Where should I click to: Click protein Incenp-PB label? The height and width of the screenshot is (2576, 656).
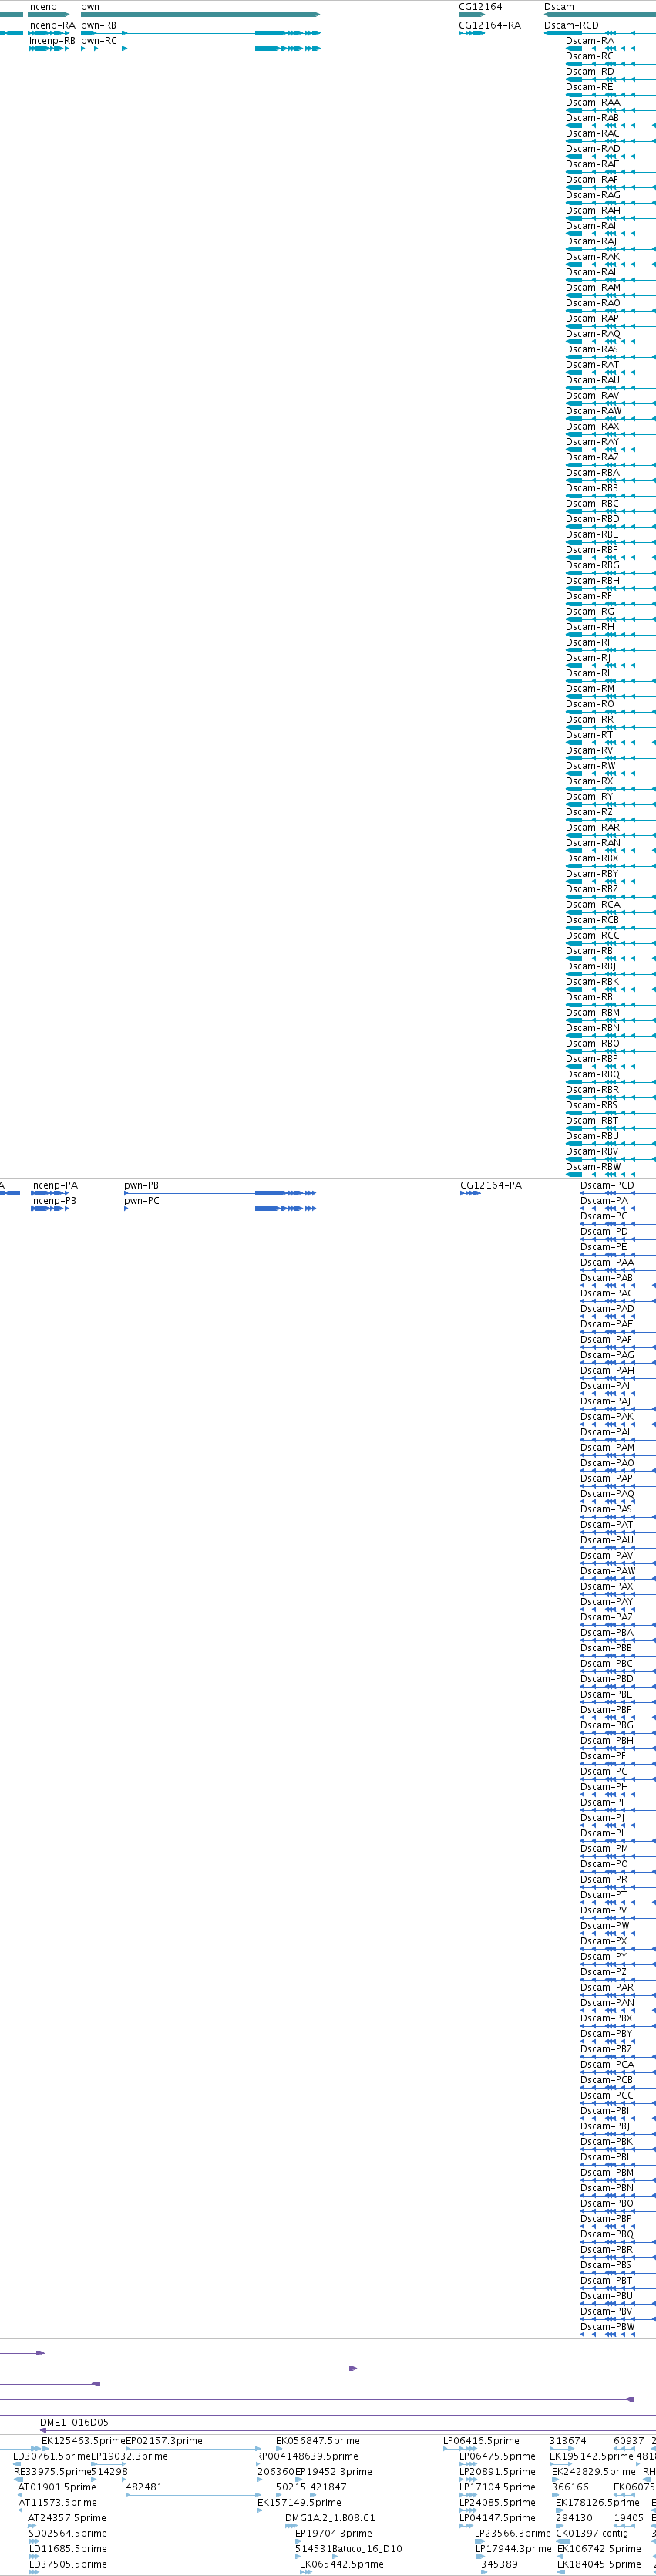pos(53,1201)
